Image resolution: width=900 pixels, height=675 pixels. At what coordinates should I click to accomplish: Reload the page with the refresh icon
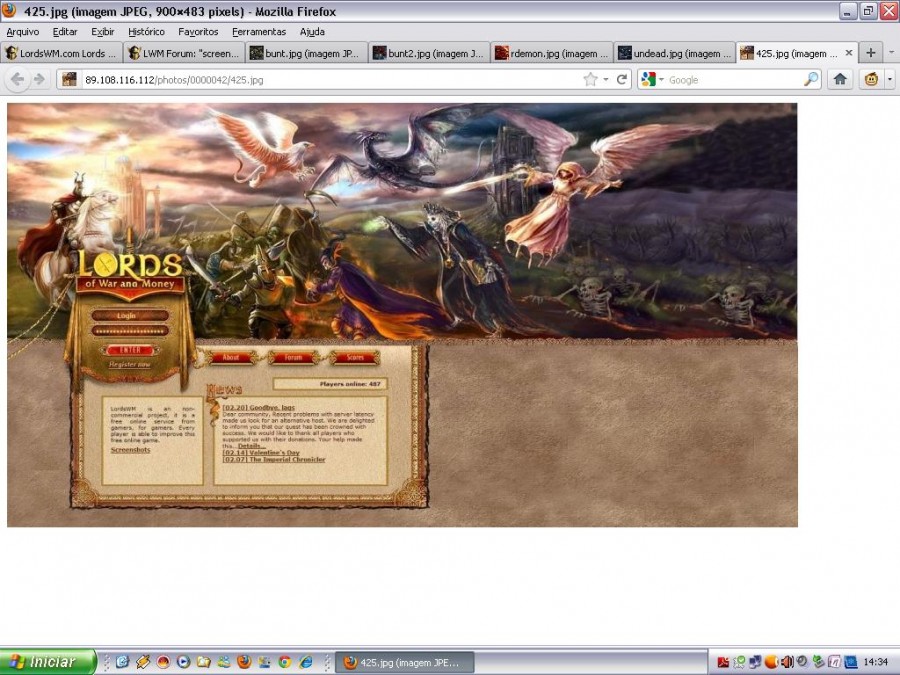pyautogui.click(x=622, y=79)
